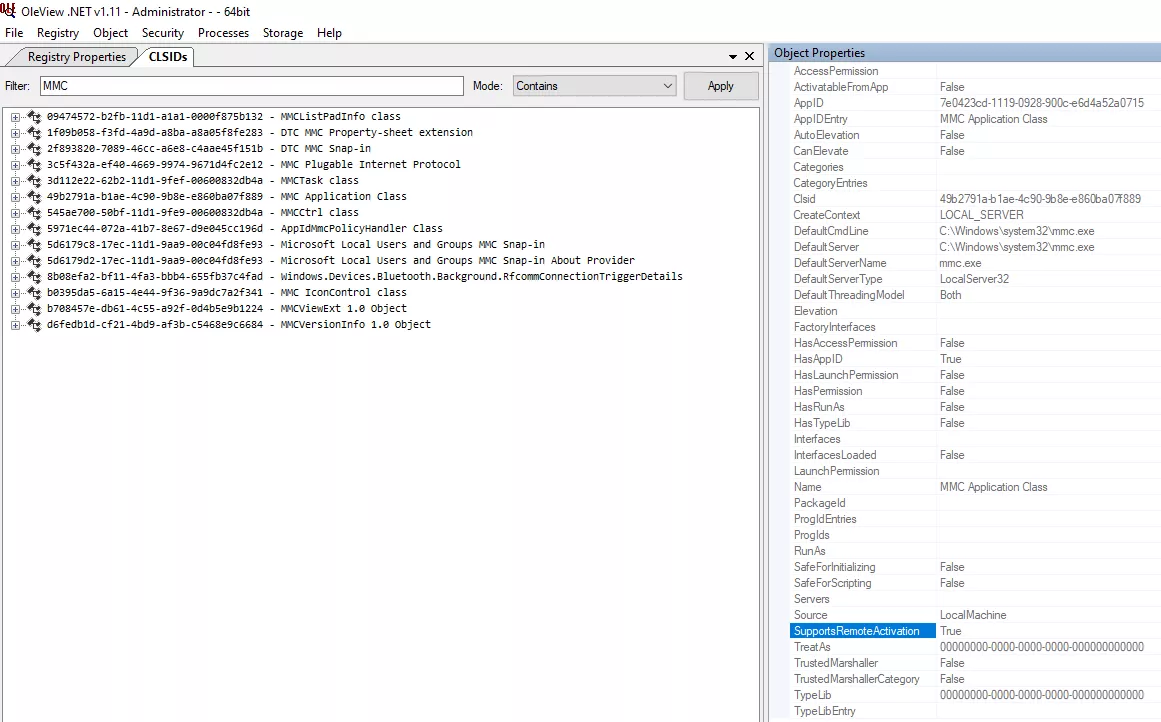Click the icon beside MMC Snap-in About Provider

34,261
